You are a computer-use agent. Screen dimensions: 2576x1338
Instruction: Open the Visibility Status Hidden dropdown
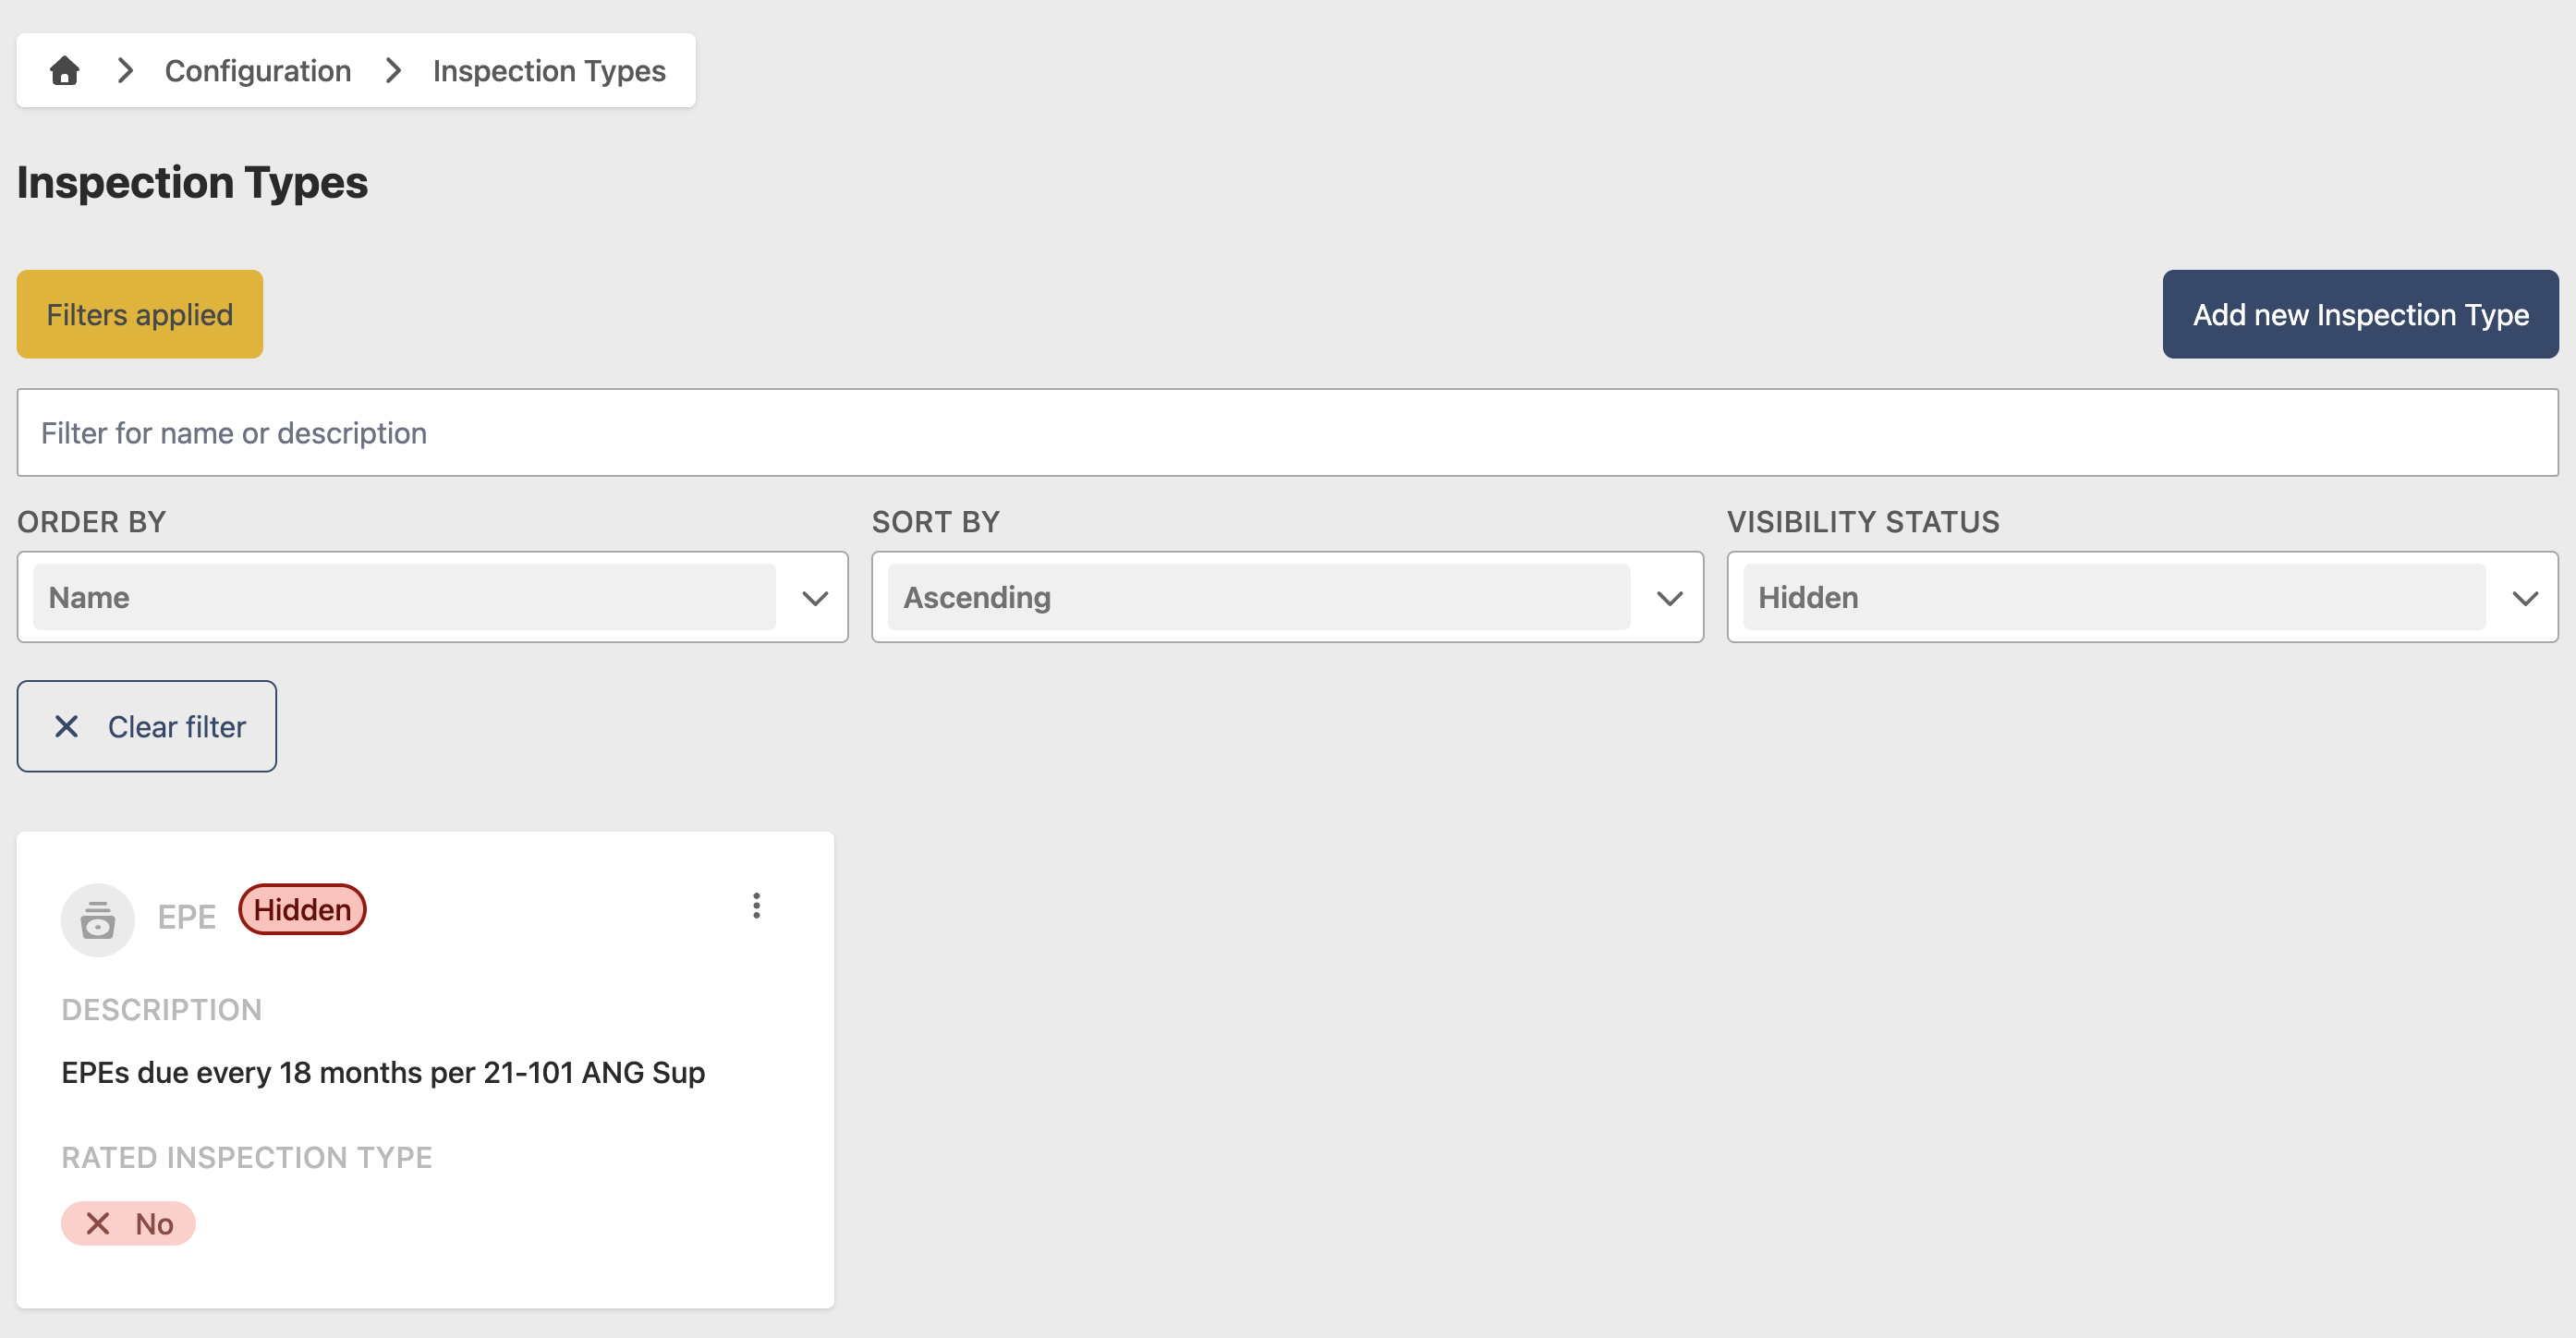2142,597
